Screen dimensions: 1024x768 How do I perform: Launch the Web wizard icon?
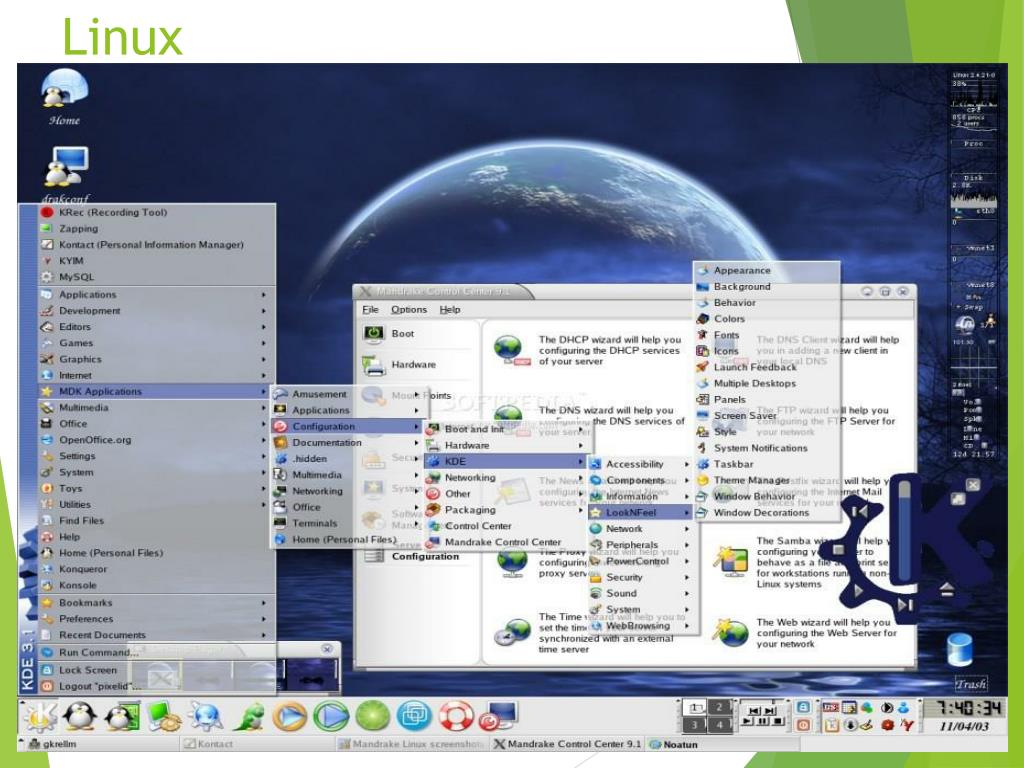click(x=730, y=632)
